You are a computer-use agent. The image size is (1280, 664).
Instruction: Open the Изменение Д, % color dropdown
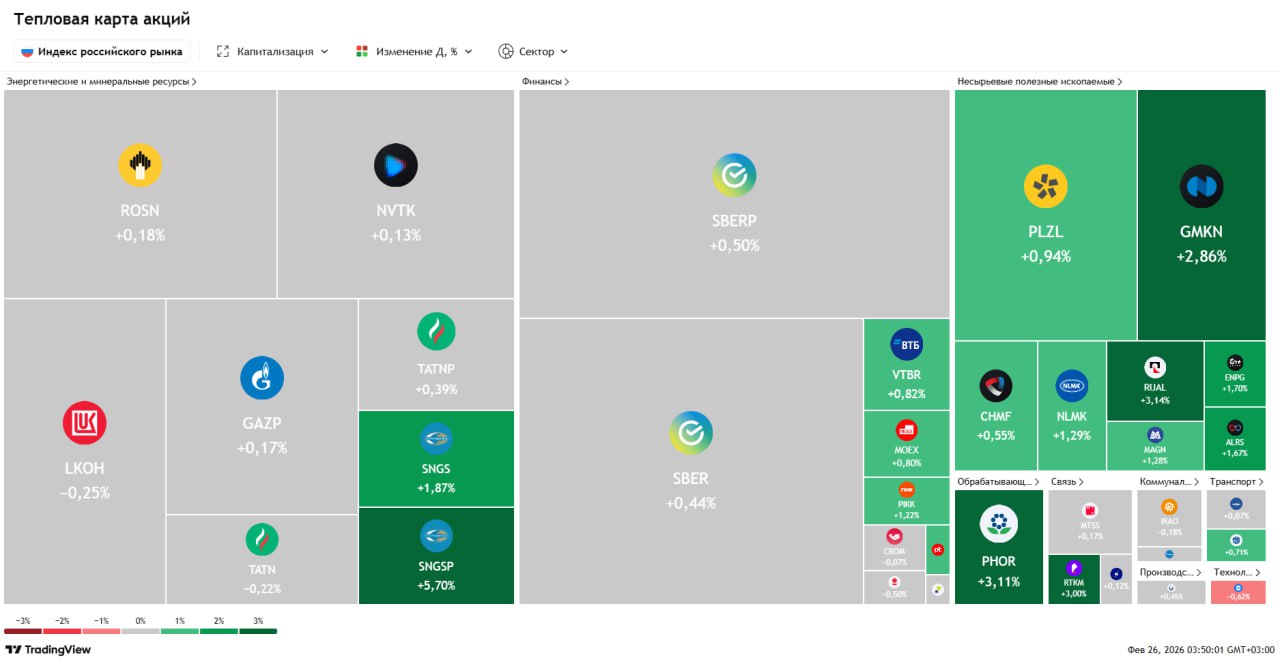coord(414,51)
